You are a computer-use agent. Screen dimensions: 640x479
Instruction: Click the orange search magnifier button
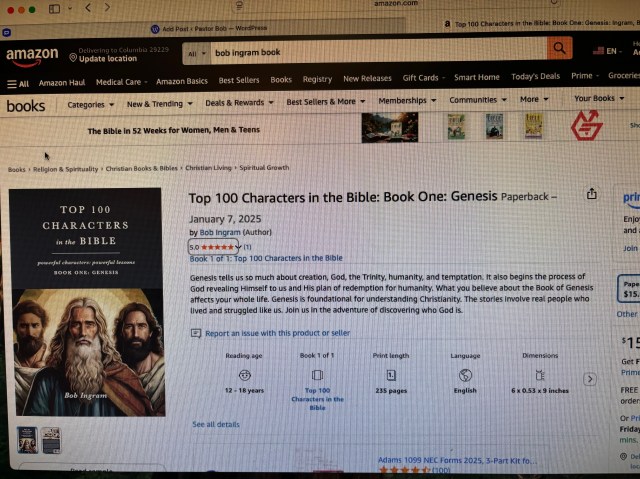pyautogui.click(x=559, y=49)
